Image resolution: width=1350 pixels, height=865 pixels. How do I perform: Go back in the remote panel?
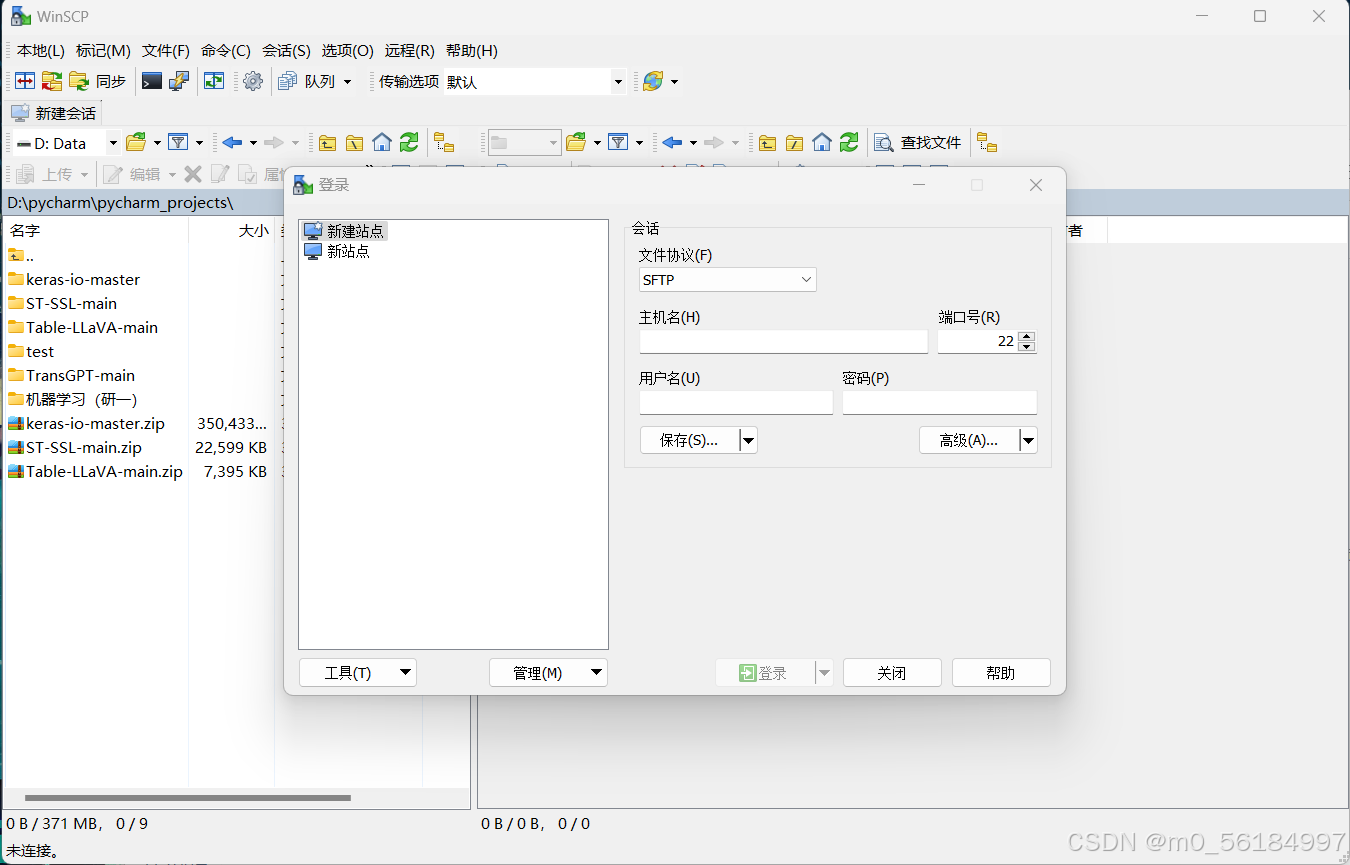[672, 143]
